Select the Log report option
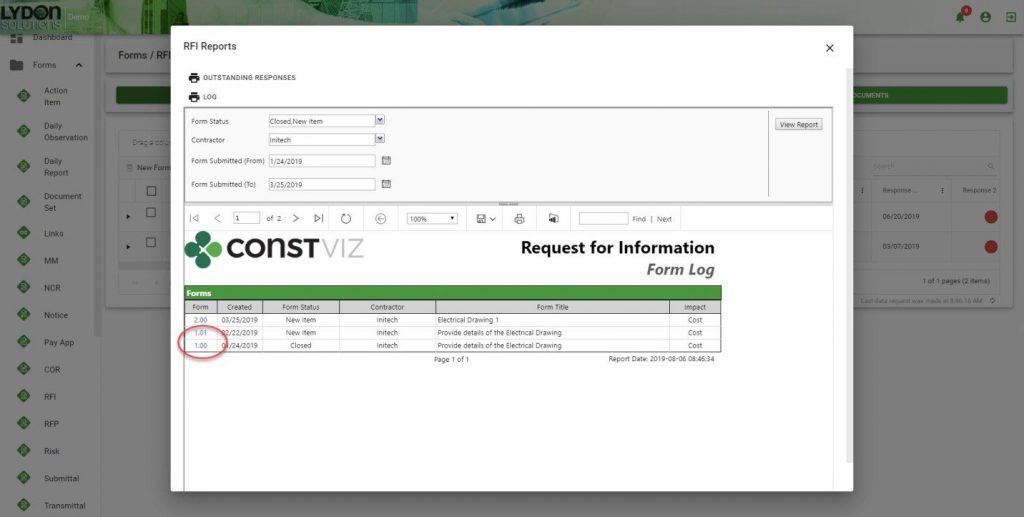1024x517 pixels. point(210,97)
